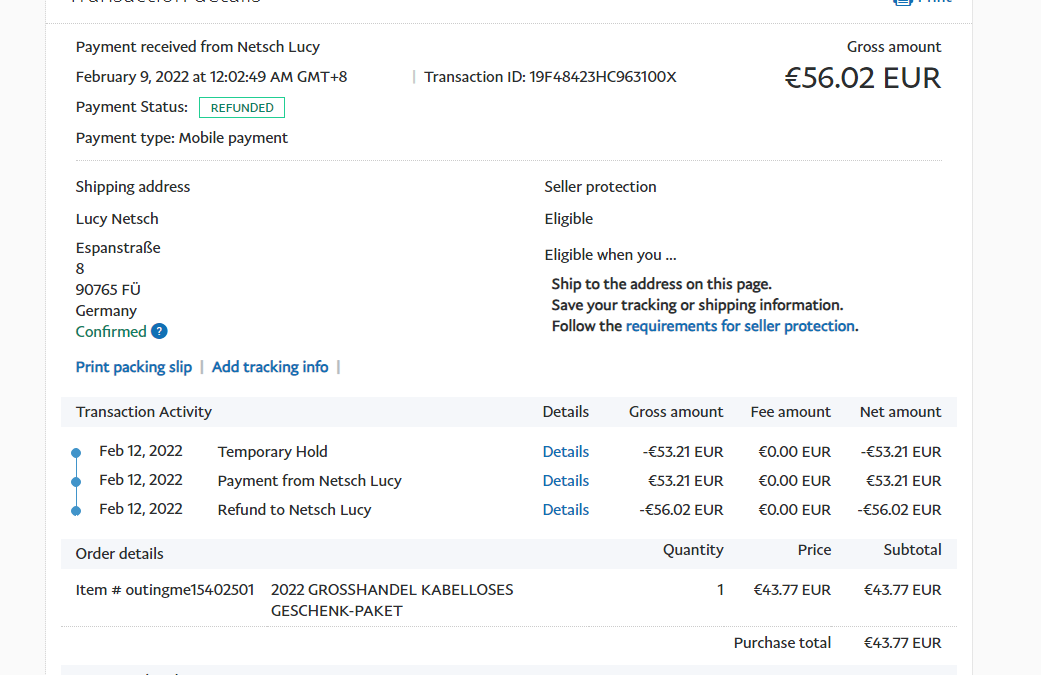The height and width of the screenshot is (675, 1041).
Task: Select item number outingme15402501
Action: click(165, 590)
